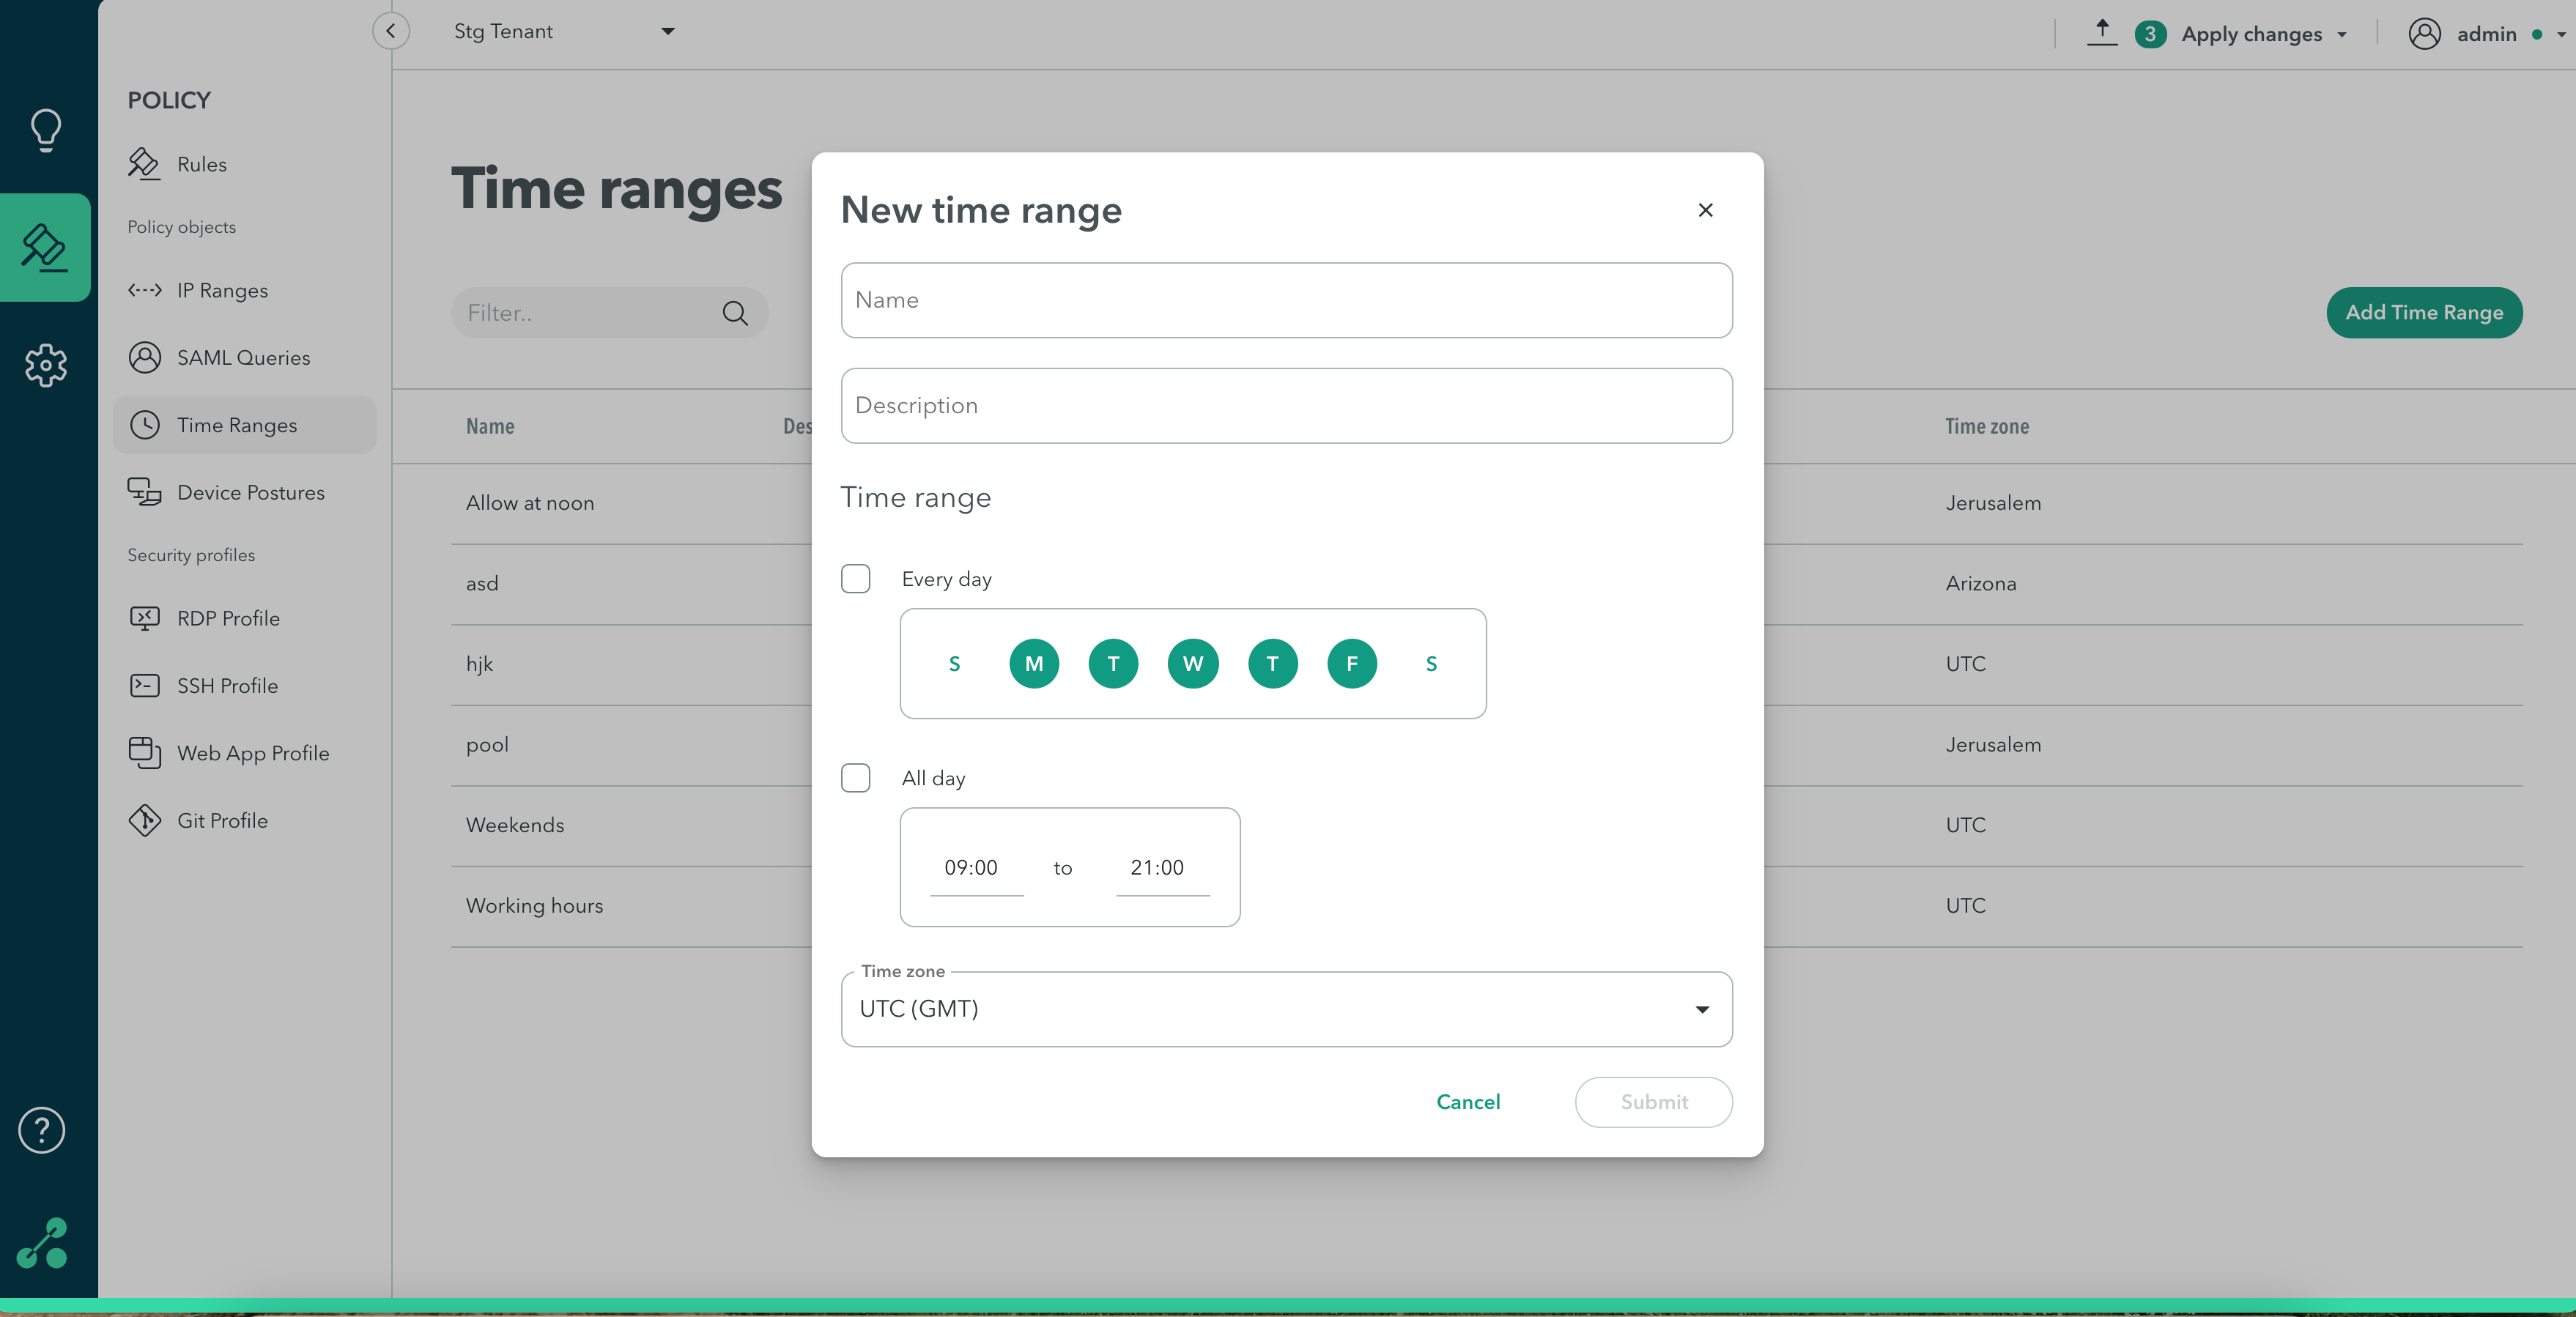Collapse the sidebar with the chevron button
Screen dimensions: 2576x1317
391,31
